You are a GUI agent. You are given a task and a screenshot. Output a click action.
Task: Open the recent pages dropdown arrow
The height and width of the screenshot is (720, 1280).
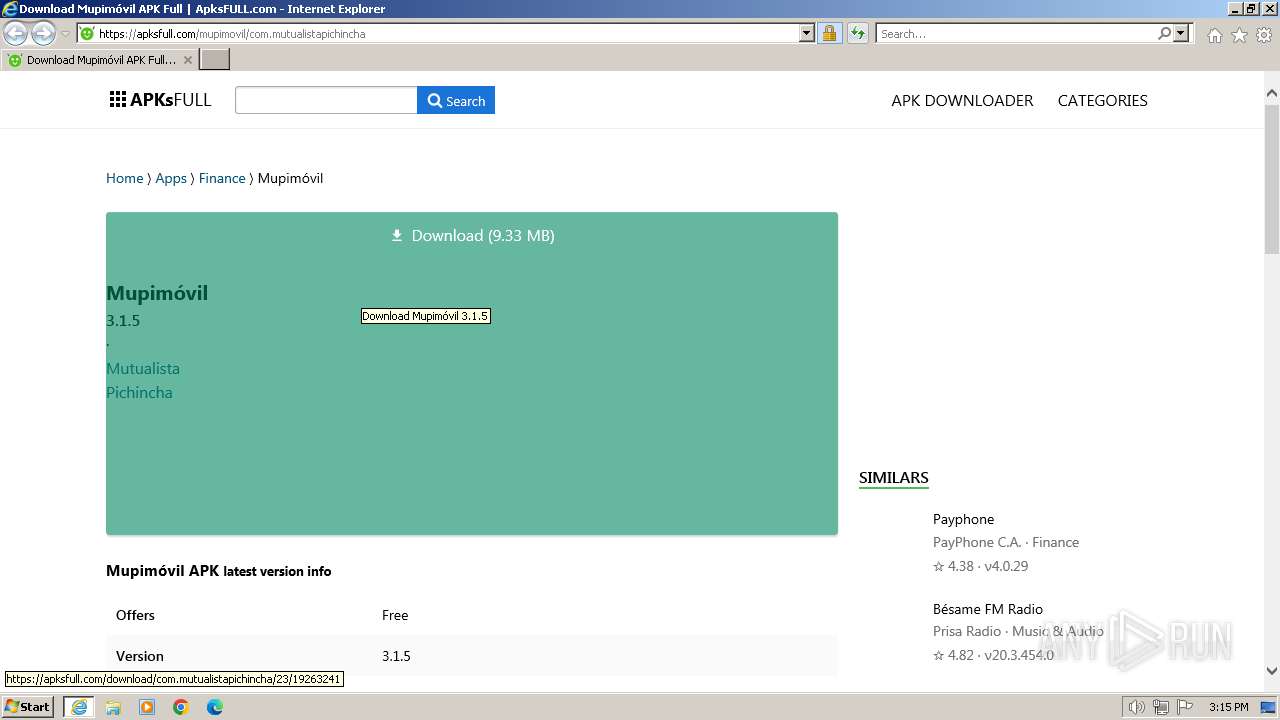[x=65, y=33]
